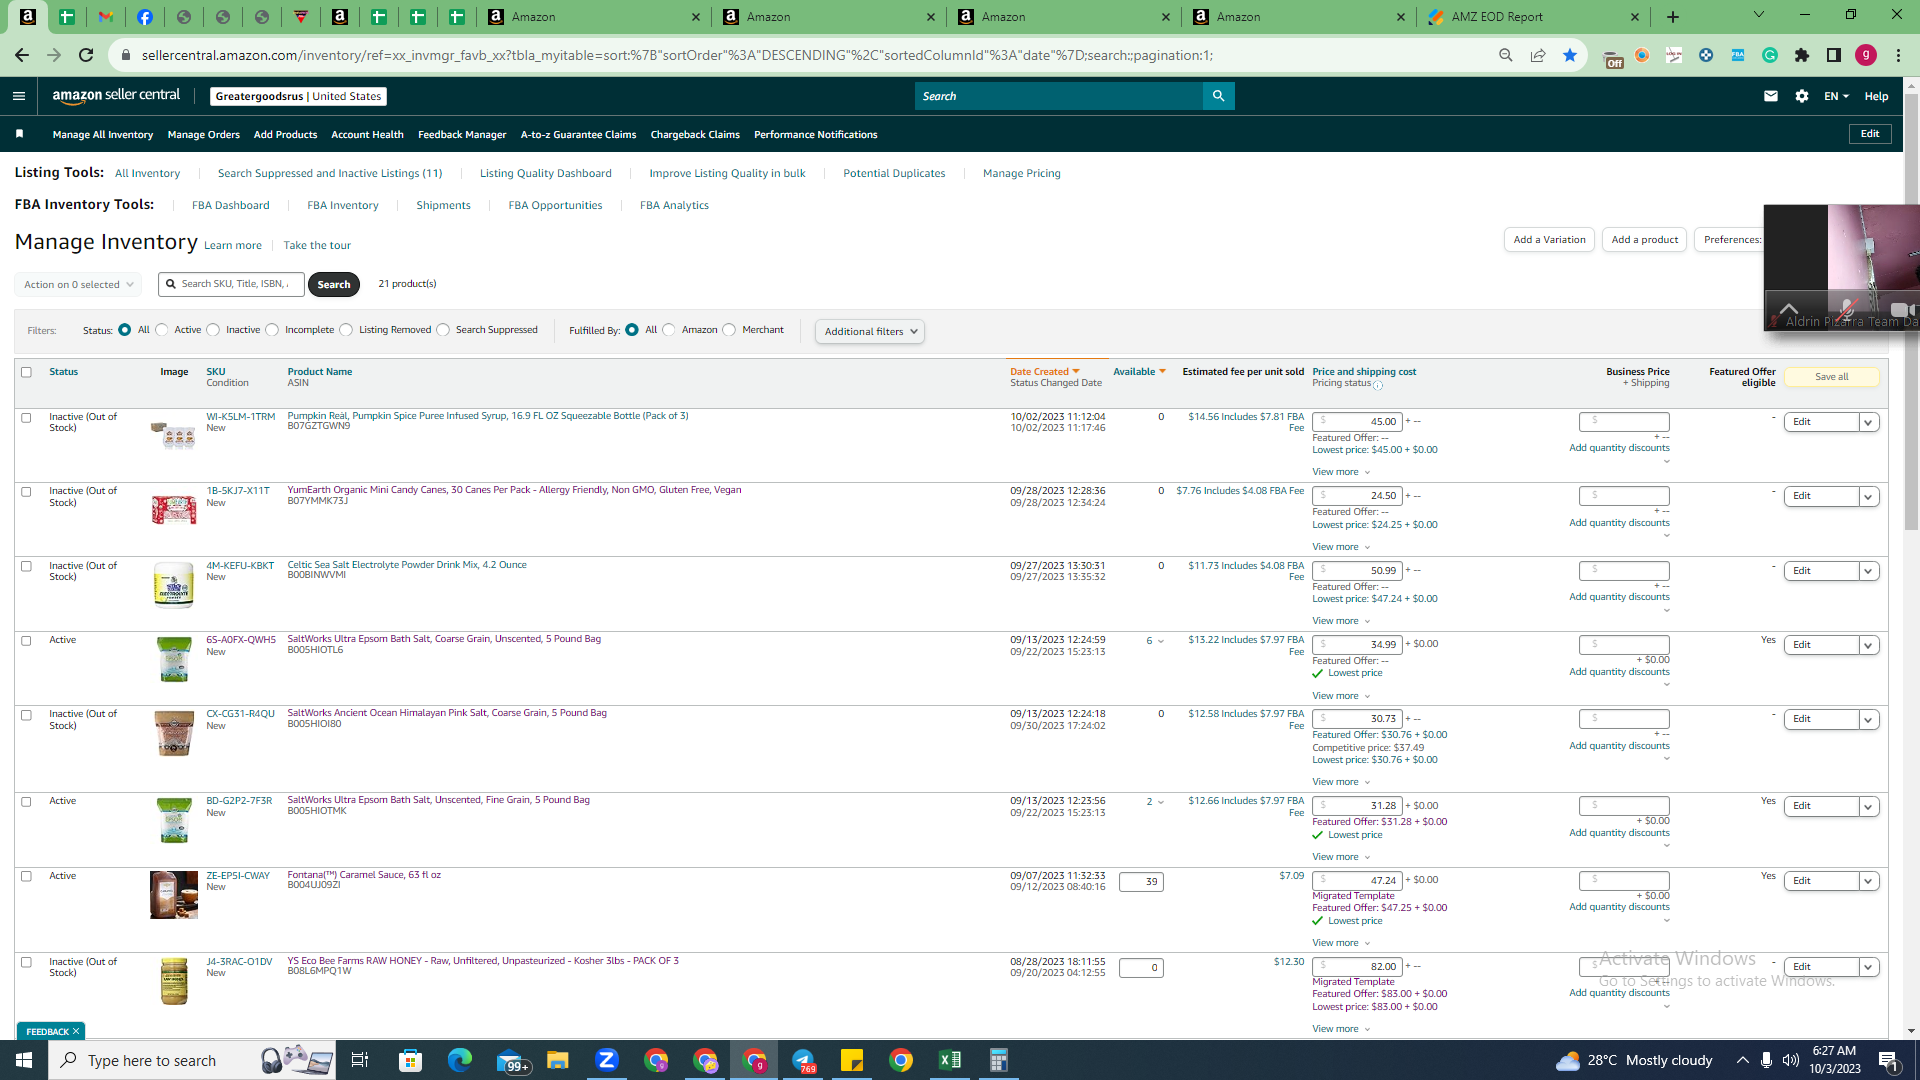Expand View more for Celtic Sea Salt
Viewport: 1920px width, 1080px height.
coord(1341,621)
